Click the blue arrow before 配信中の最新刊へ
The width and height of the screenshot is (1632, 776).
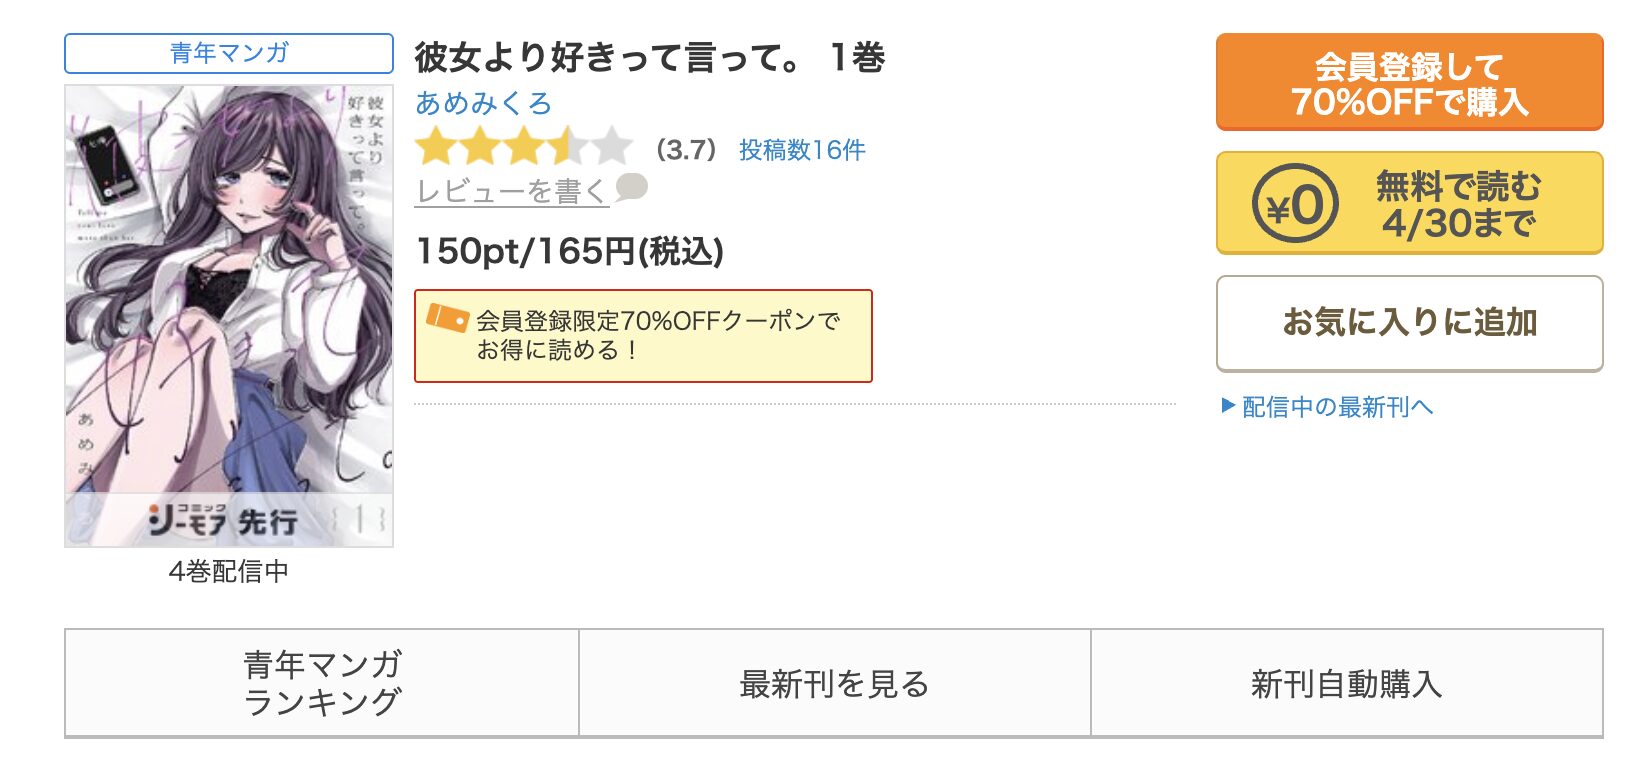1228,406
